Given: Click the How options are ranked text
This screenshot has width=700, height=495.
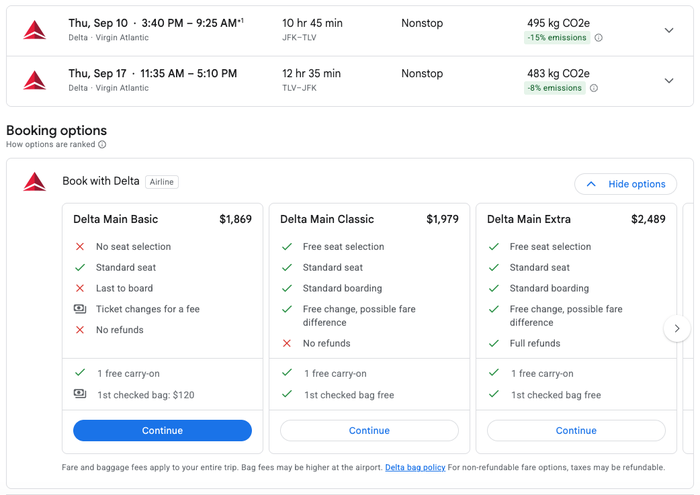Looking at the screenshot, I should point(50,145).
